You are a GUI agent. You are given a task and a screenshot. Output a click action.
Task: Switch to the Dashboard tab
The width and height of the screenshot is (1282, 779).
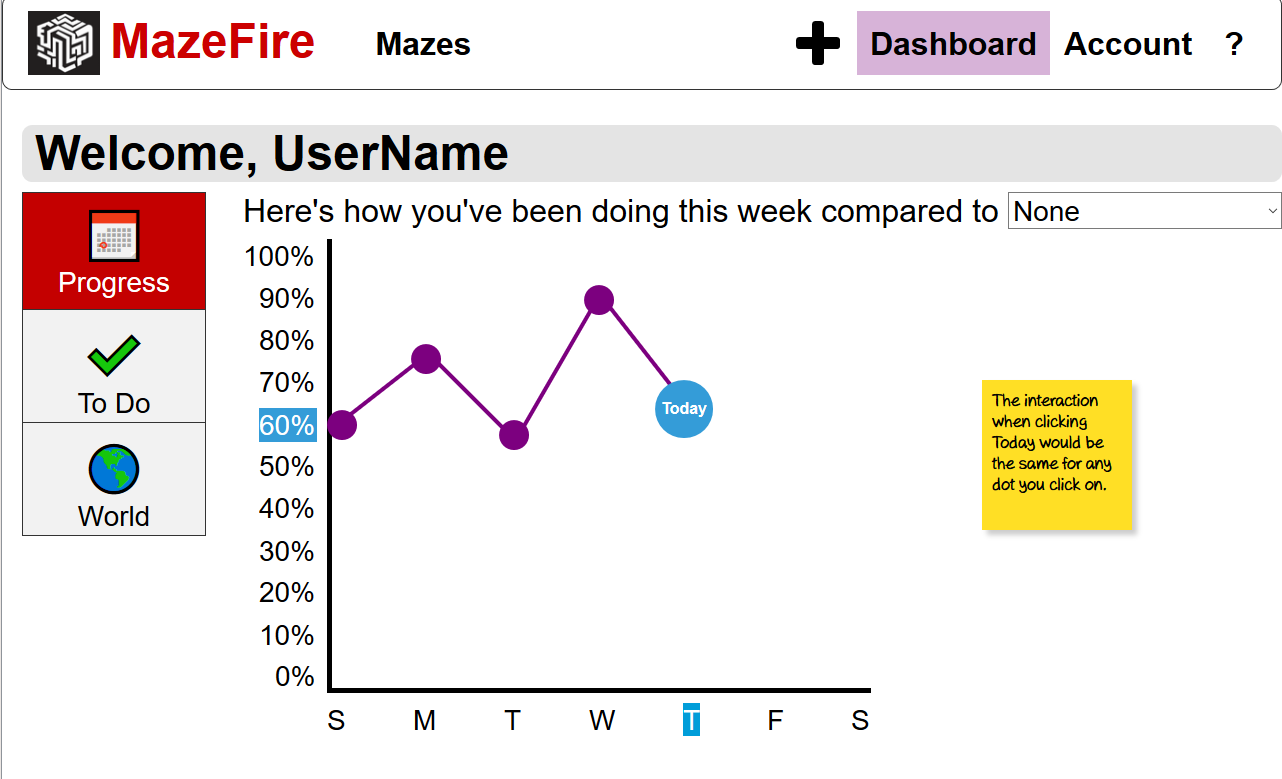tap(953, 43)
